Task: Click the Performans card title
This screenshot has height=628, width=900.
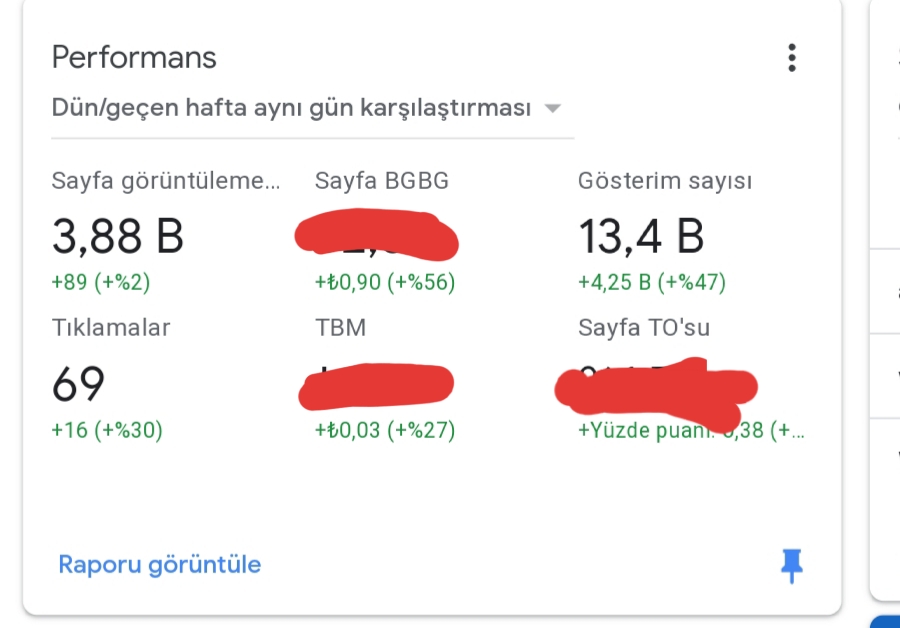Action: [134, 57]
